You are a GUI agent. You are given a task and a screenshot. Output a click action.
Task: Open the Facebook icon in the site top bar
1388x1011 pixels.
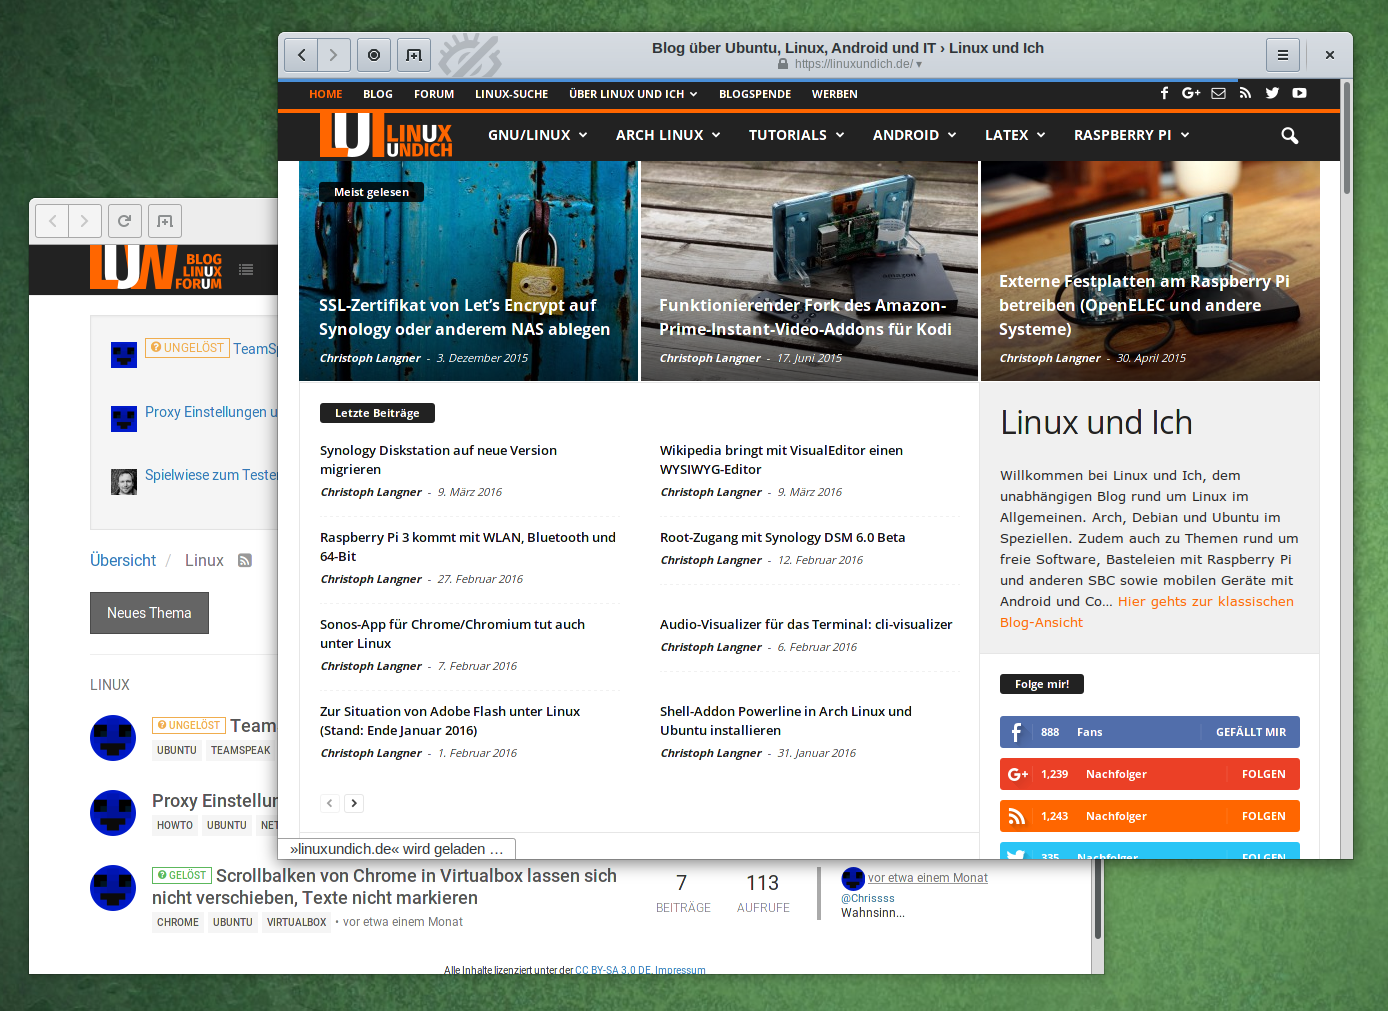(1164, 93)
